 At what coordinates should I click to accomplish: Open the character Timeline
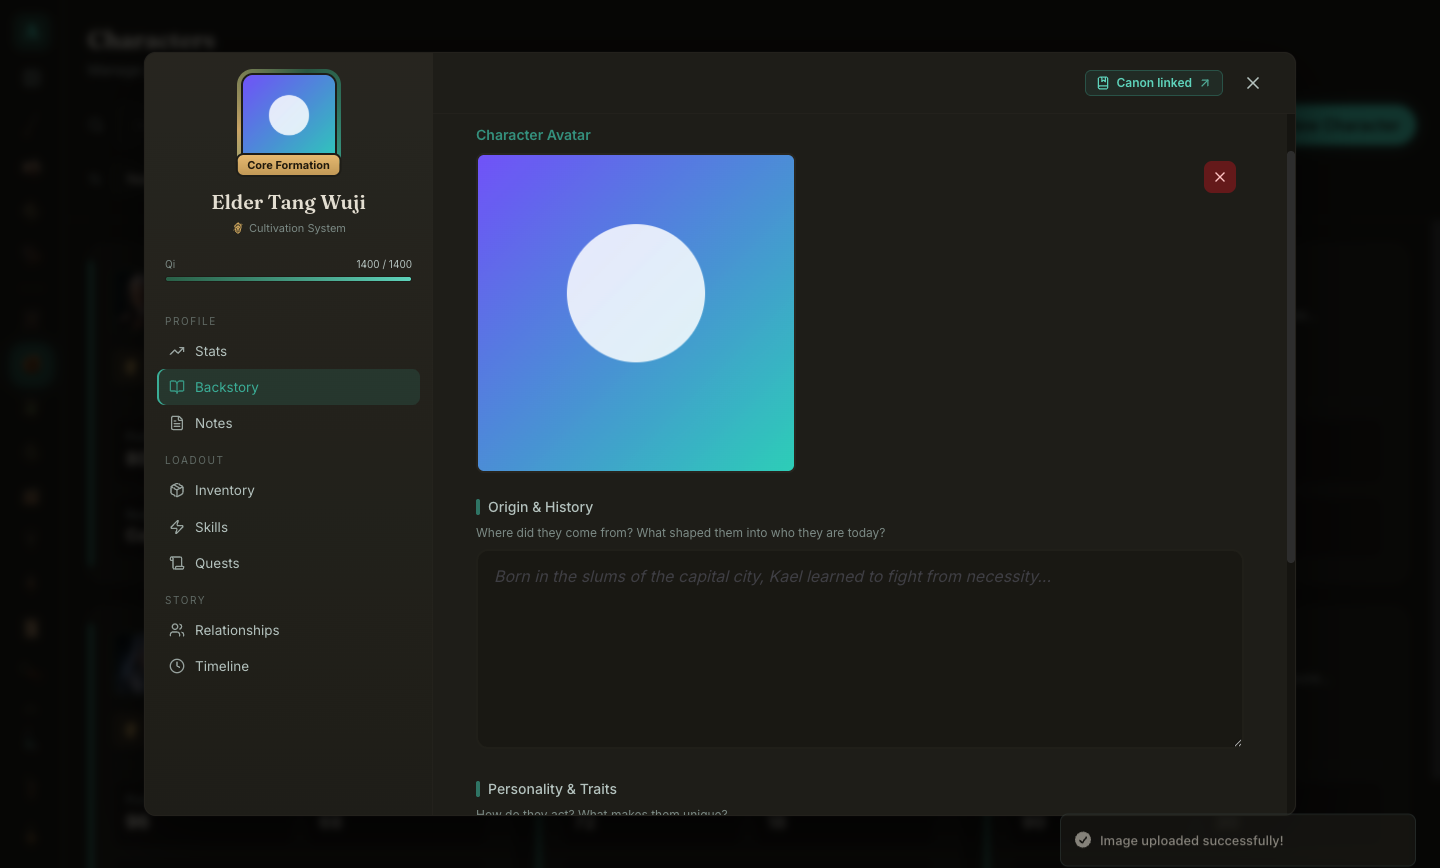pyautogui.click(x=288, y=666)
